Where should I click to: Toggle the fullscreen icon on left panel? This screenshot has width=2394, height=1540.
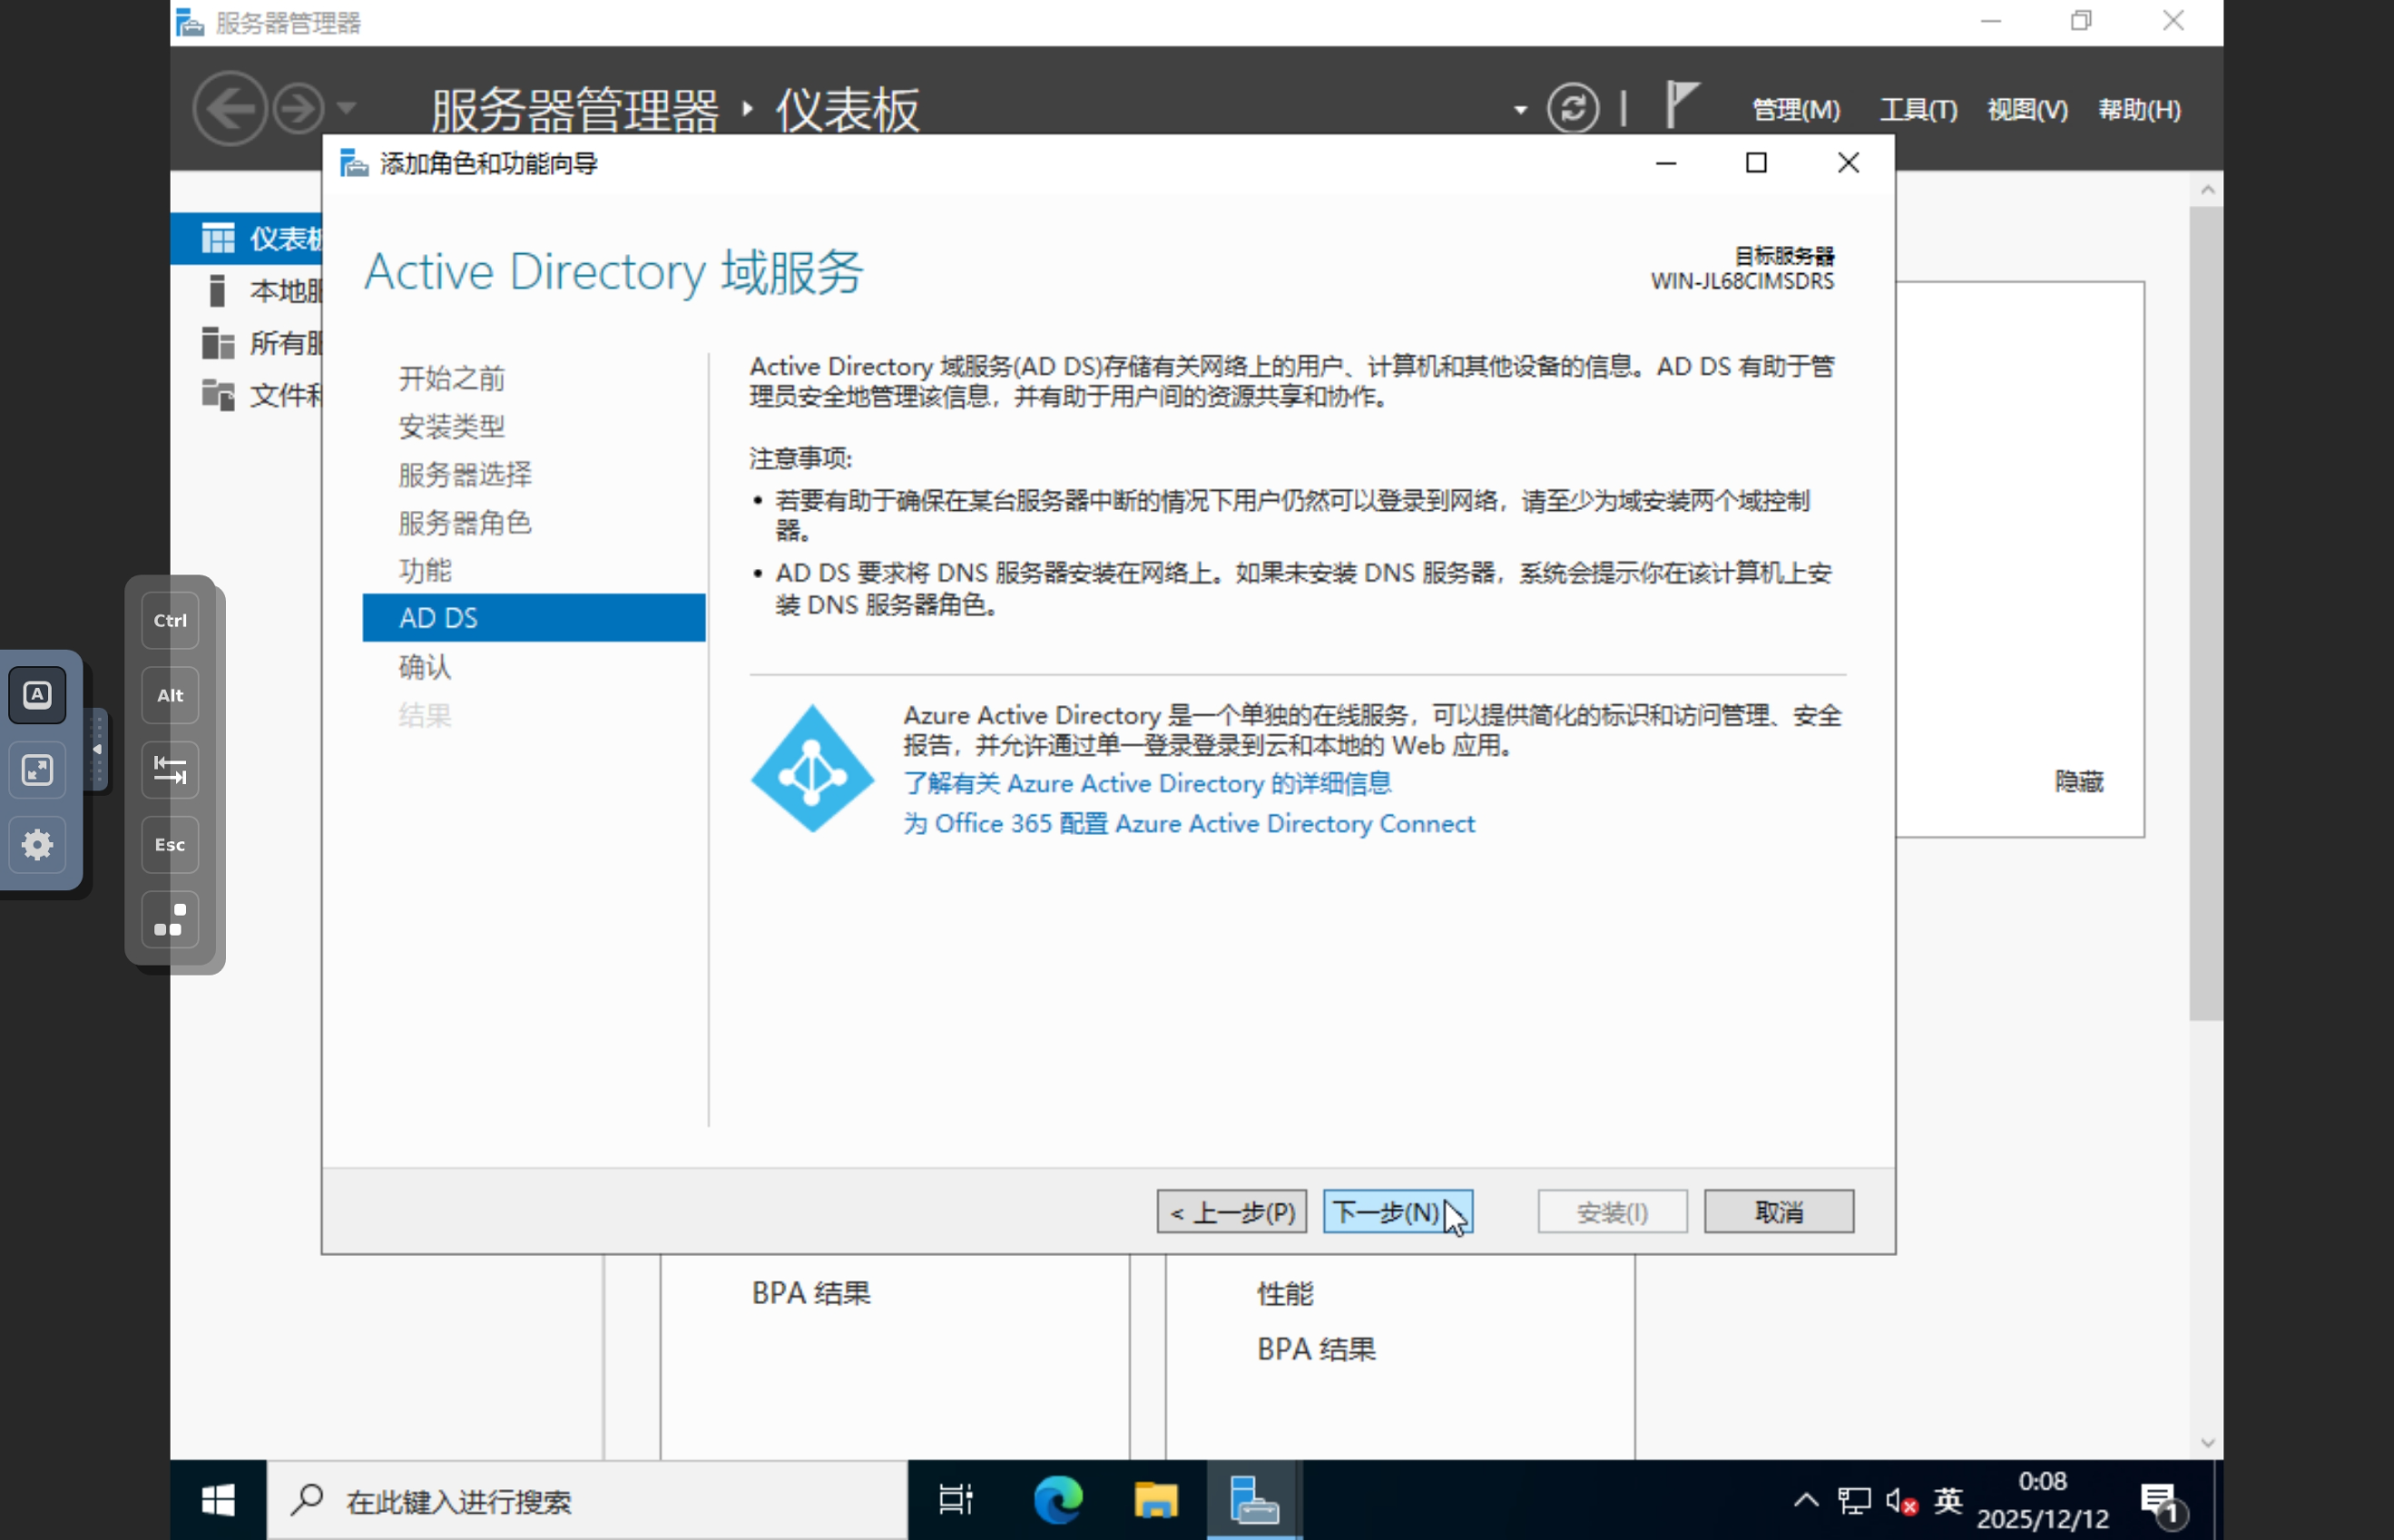[38, 769]
